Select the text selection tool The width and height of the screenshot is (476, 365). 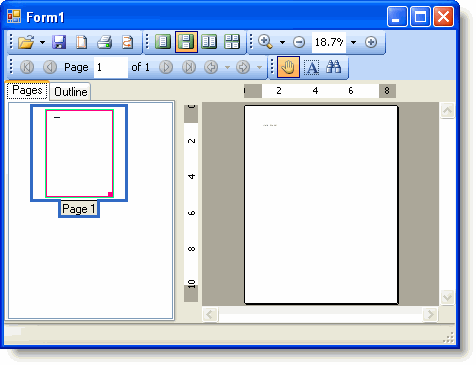312,67
